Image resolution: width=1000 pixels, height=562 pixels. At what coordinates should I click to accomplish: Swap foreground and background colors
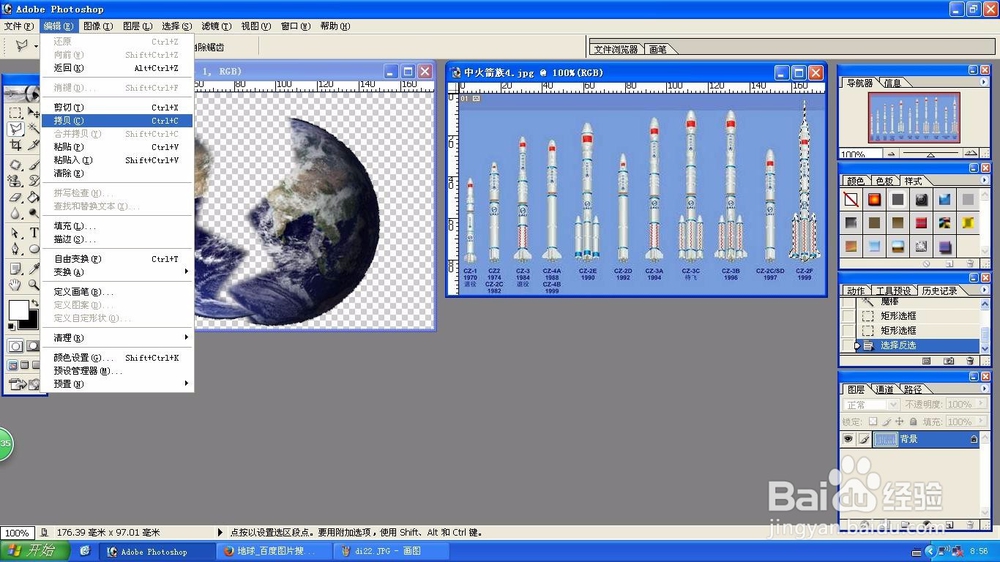[34, 304]
